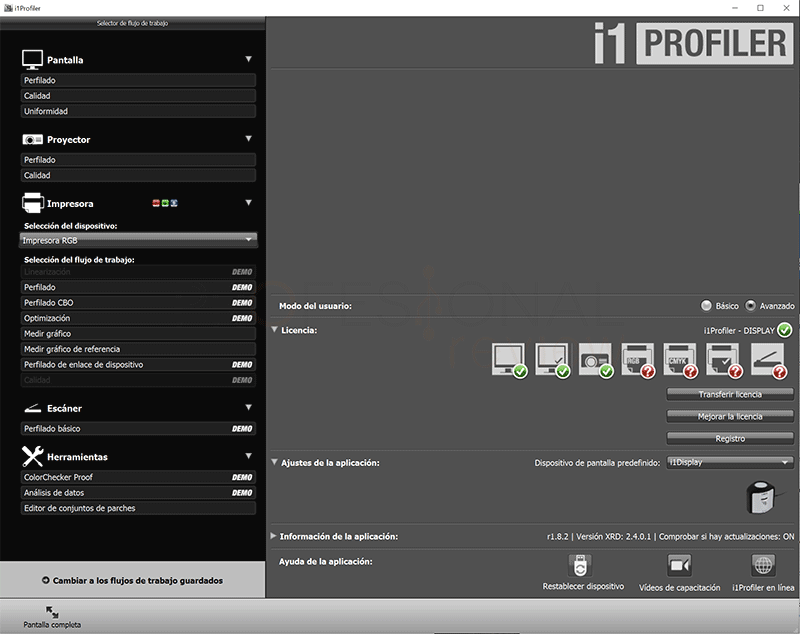This screenshot has width=800, height=634.
Task: Click the i1Profiler app icon in the title bar
Action: pyautogui.click(x=8, y=8)
